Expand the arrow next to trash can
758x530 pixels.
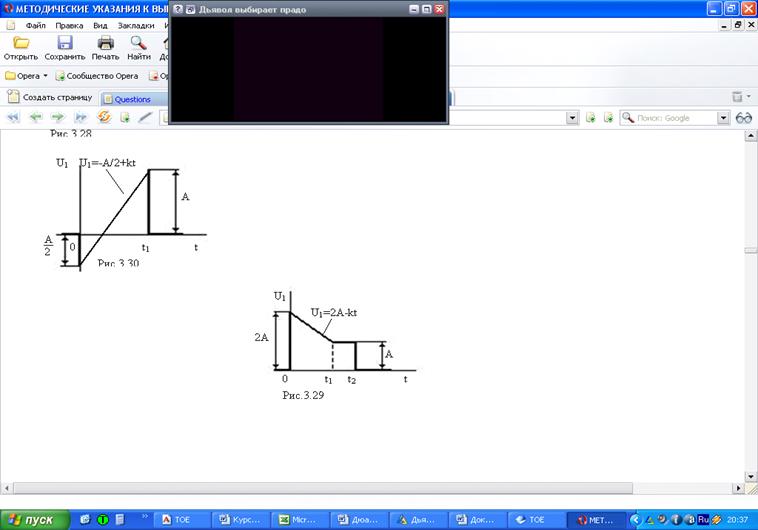click(749, 97)
